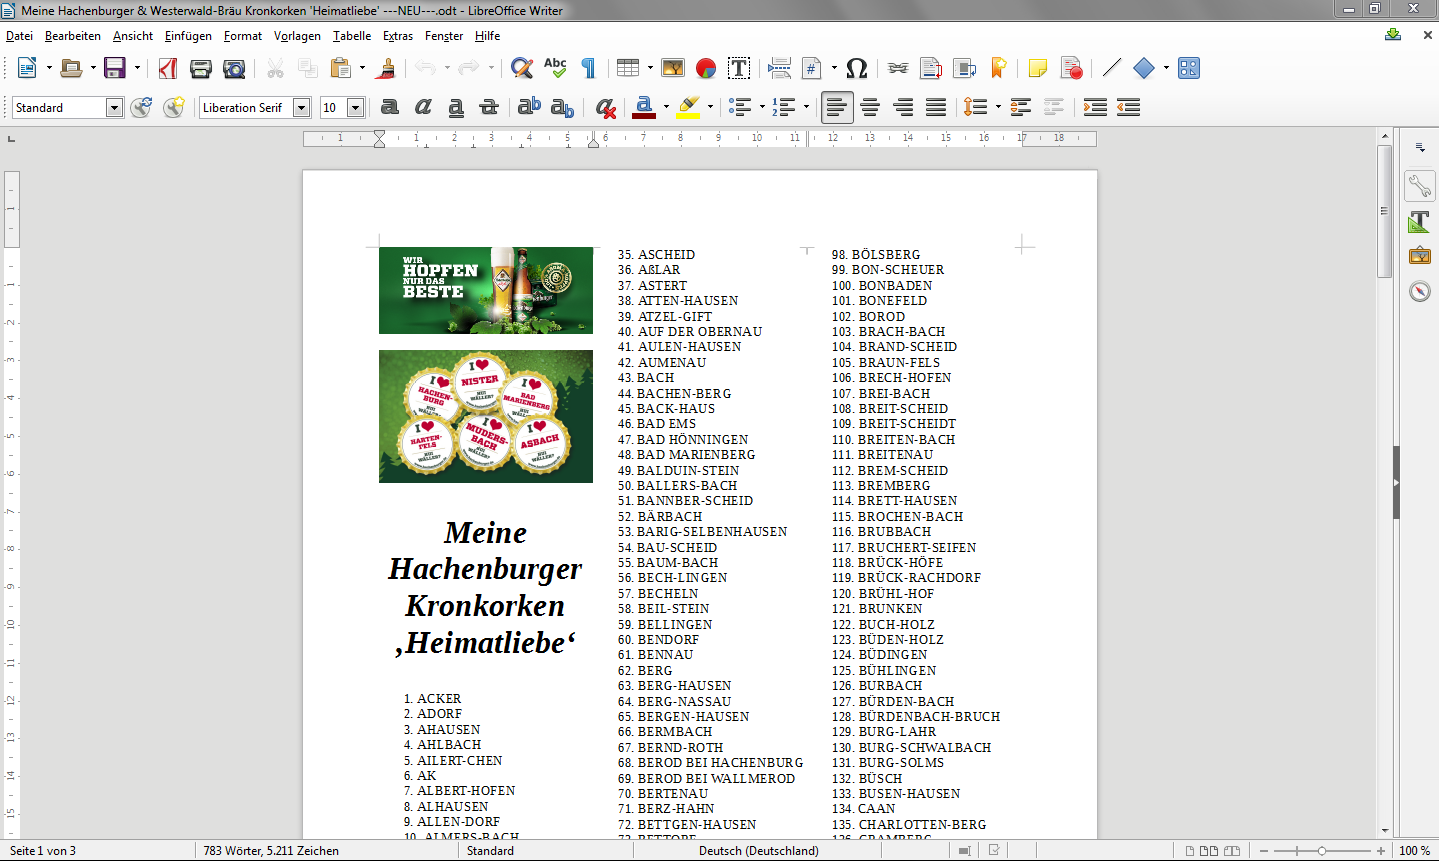Click the 100 % zoom level
The image size is (1439, 861).
pos(1415,851)
